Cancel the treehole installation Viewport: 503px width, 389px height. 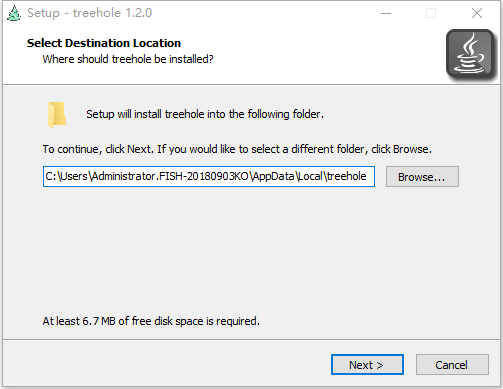(x=452, y=365)
